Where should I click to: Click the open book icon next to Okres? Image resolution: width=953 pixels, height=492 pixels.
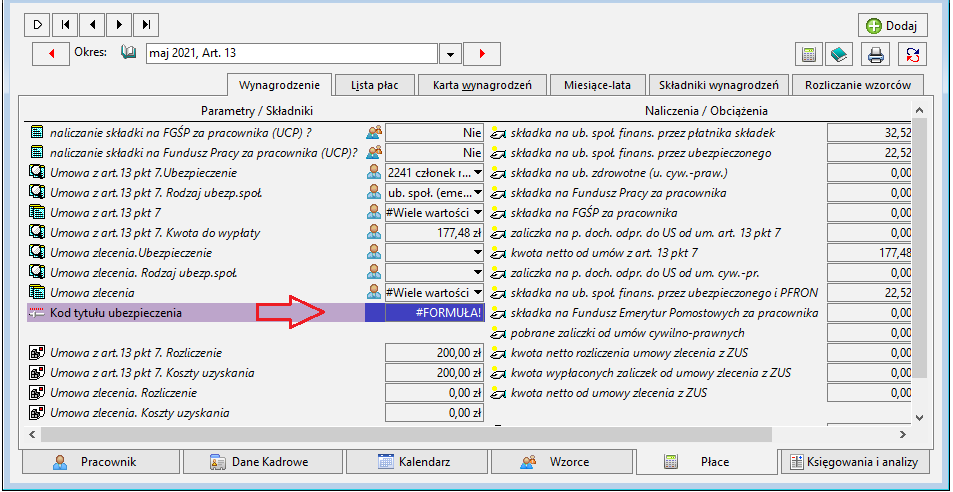click(x=128, y=52)
